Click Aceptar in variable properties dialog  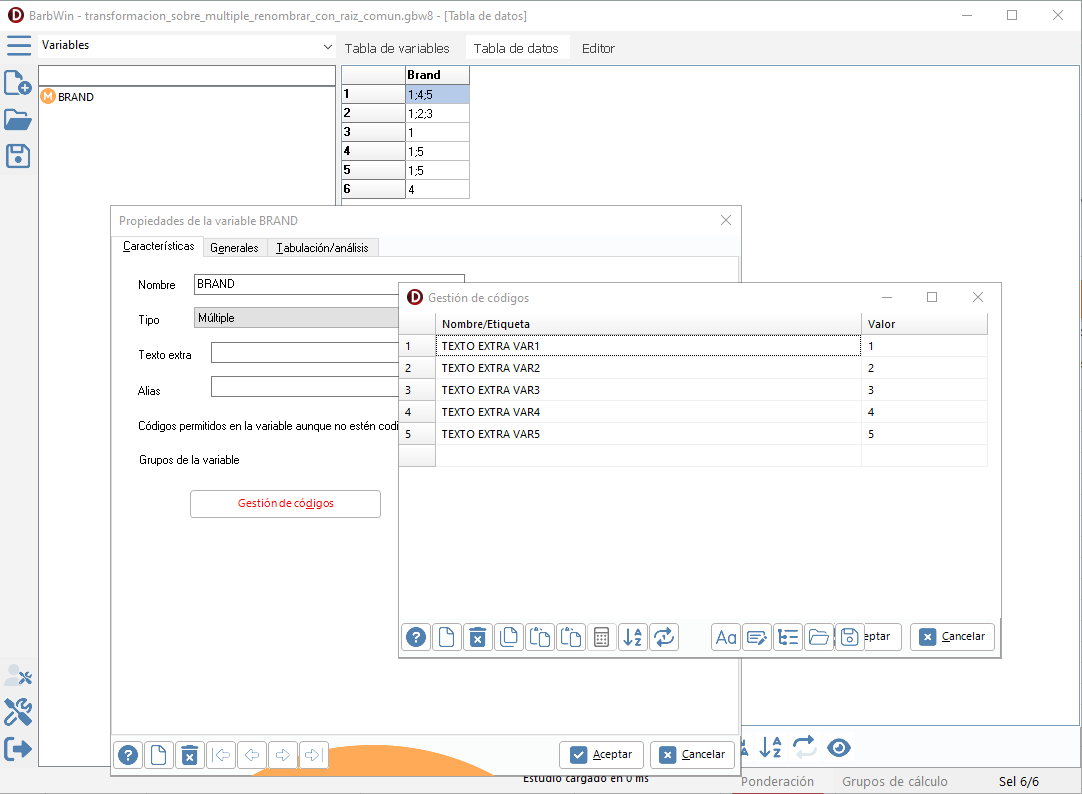pos(601,754)
